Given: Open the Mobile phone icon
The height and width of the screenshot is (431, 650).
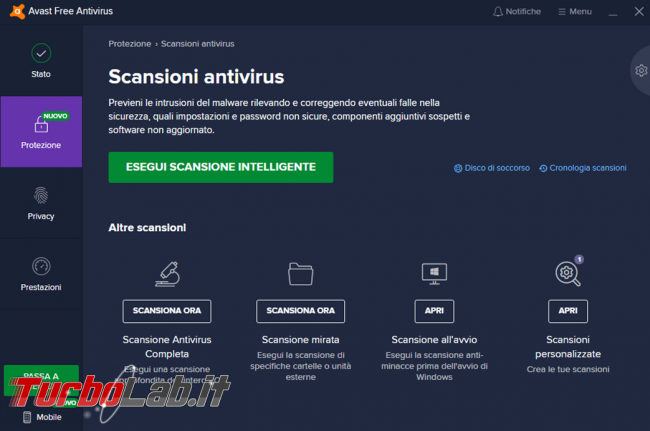Looking at the screenshot, I should (27, 417).
